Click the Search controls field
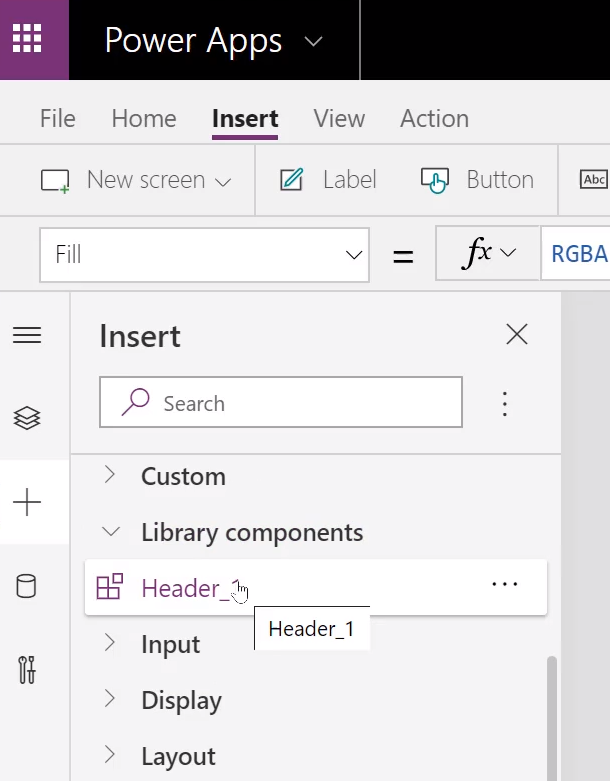 click(x=281, y=402)
